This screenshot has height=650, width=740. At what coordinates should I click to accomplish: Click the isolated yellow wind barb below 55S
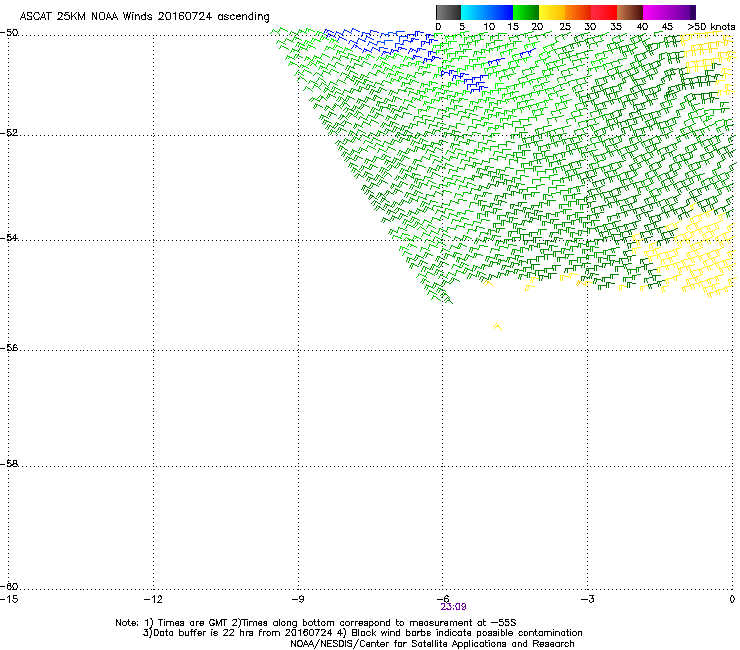(x=497, y=327)
